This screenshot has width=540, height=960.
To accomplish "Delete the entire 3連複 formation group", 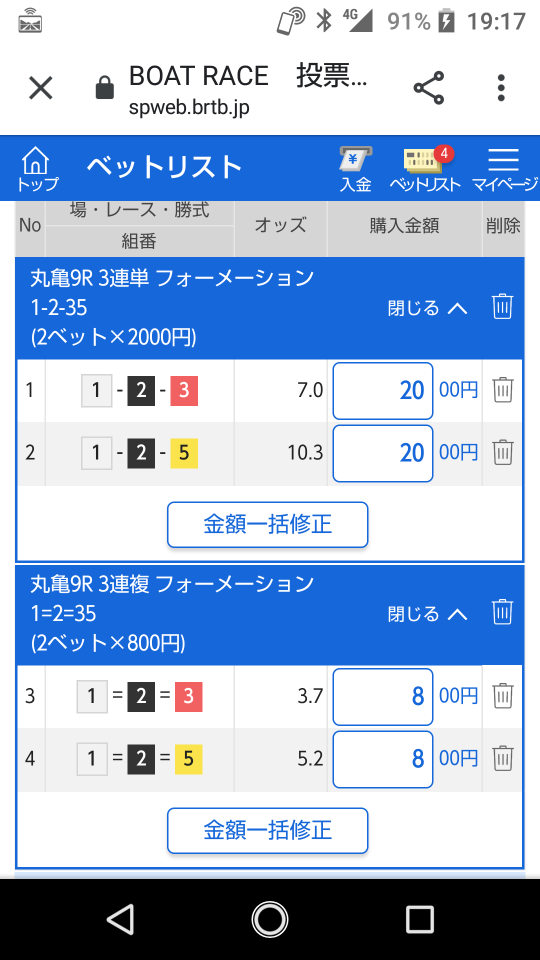I will click(502, 612).
